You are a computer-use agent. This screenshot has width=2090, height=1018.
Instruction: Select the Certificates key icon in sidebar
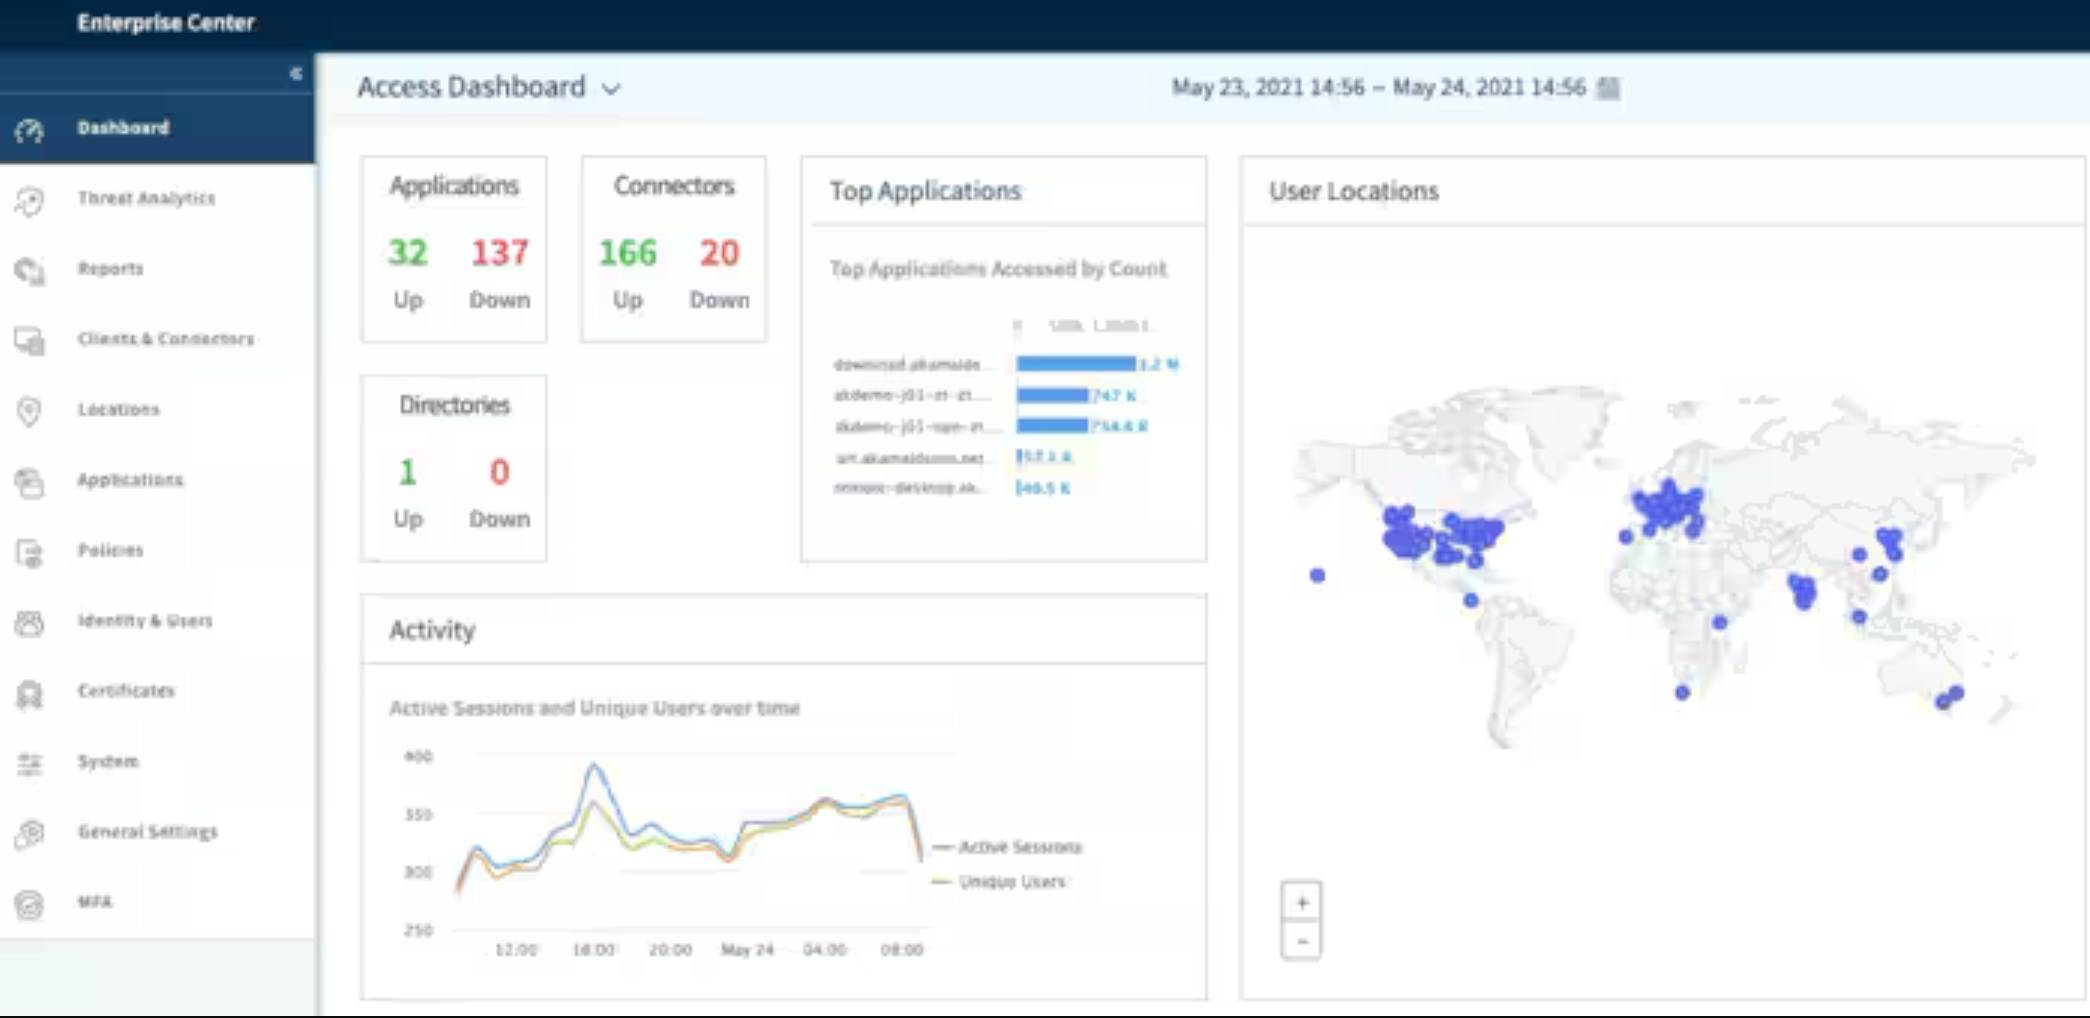tap(29, 691)
